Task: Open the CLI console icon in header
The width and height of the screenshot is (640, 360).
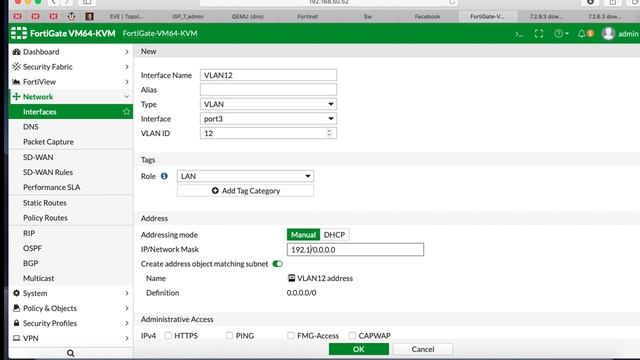Action: tap(519, 34)
